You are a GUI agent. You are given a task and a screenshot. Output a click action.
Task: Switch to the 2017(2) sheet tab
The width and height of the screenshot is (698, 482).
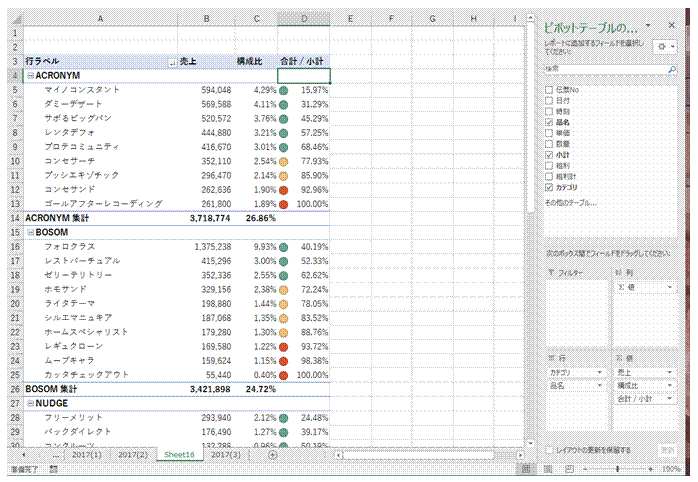point(133,454)
